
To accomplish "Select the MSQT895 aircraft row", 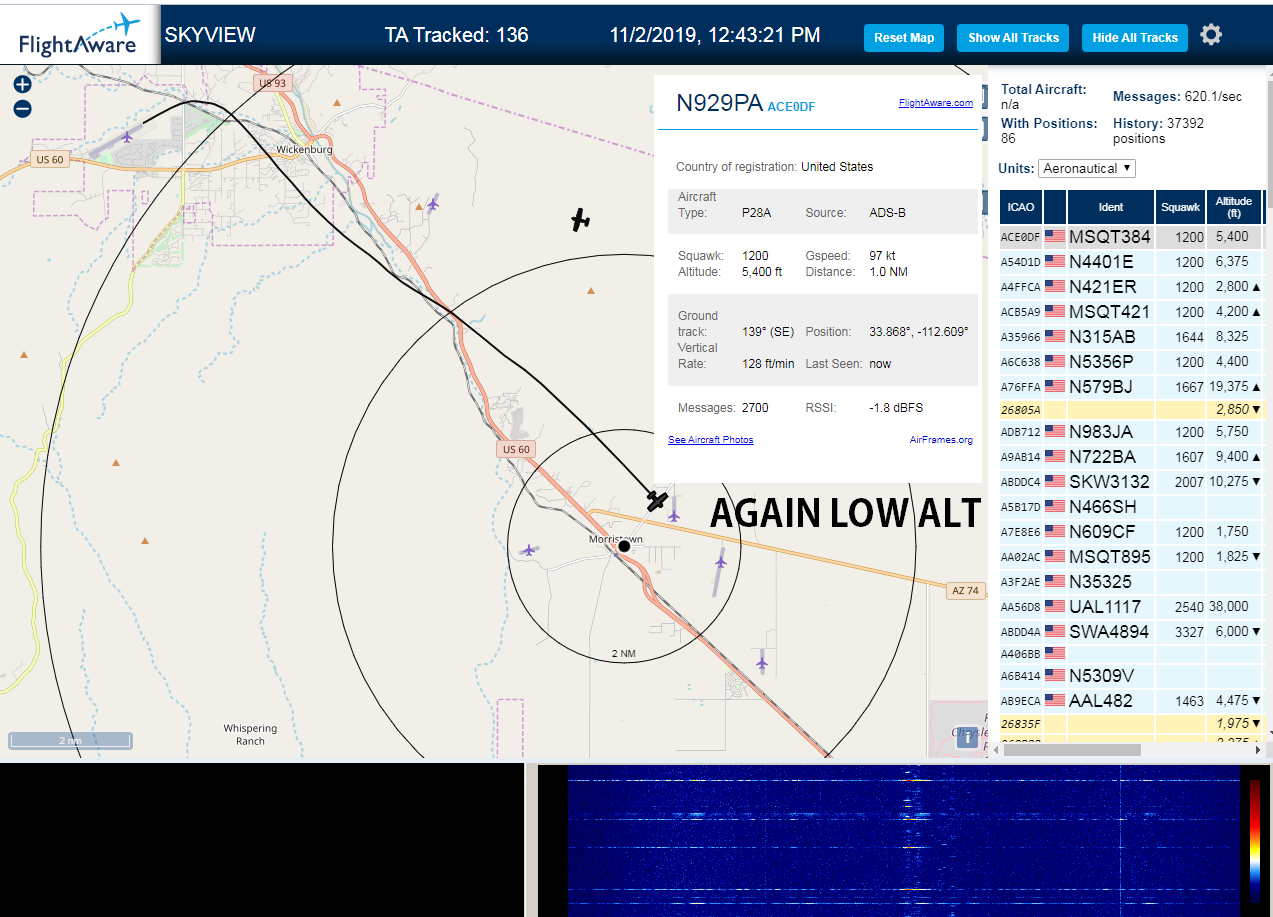I will coord(1131,557).
